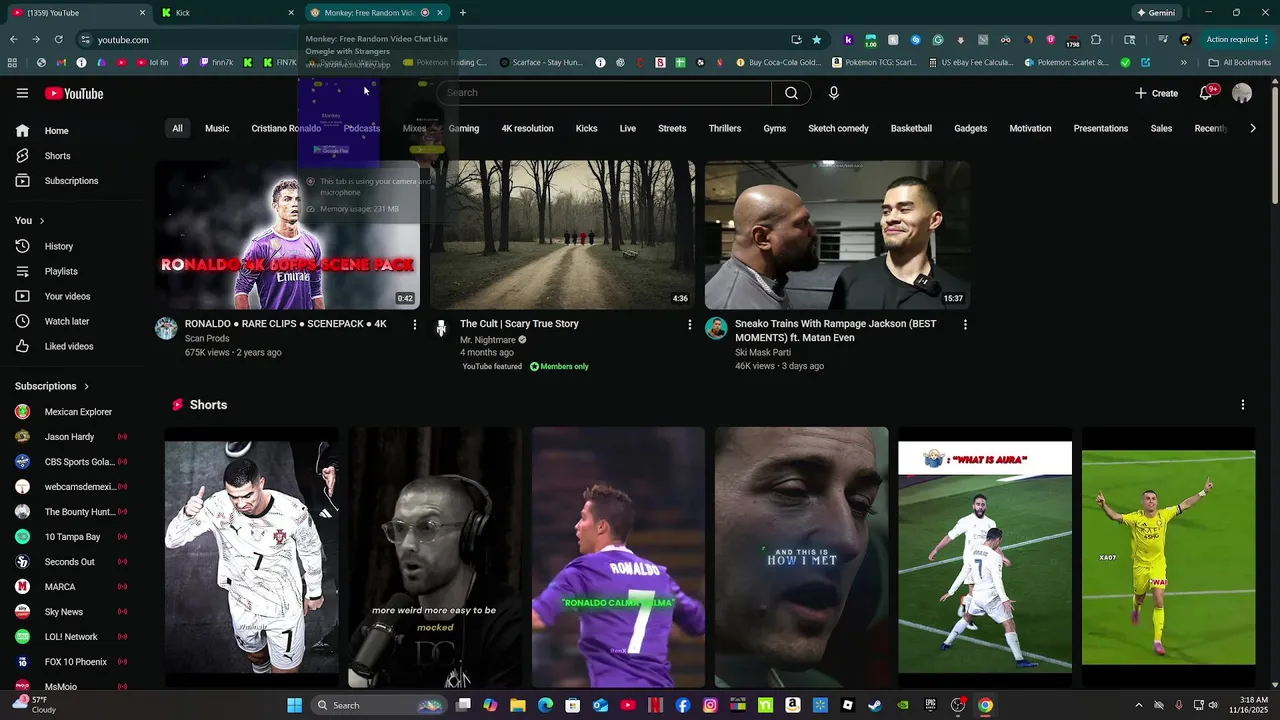
Task: Show more bookmarks with chevron overflow
Action: [x=1184, y=62]
